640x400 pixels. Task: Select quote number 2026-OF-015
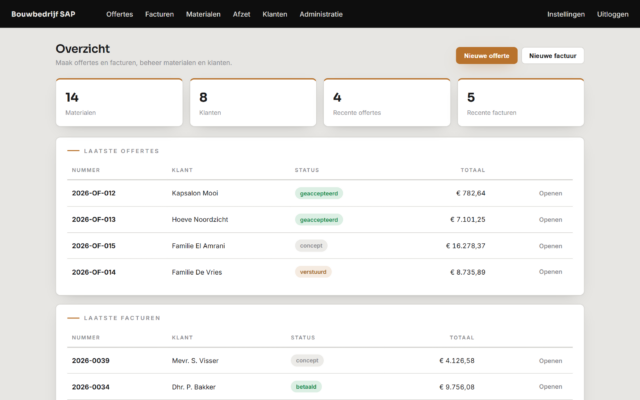93,246
